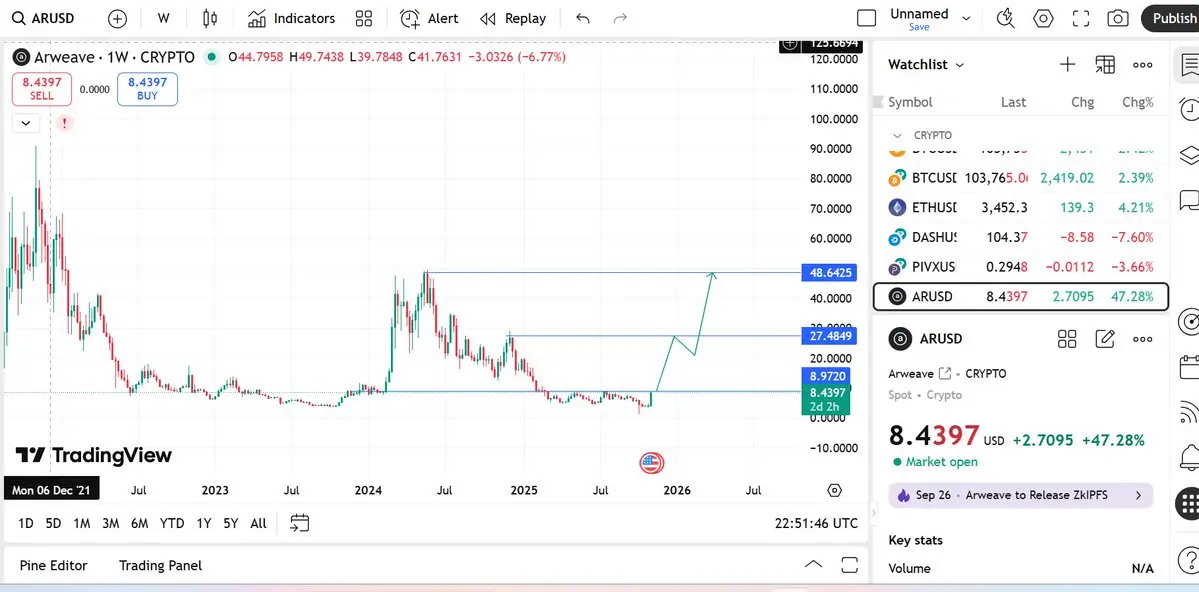Select the 6M time range
This screenshot has height=592, width=1199.
click(139, 523)
